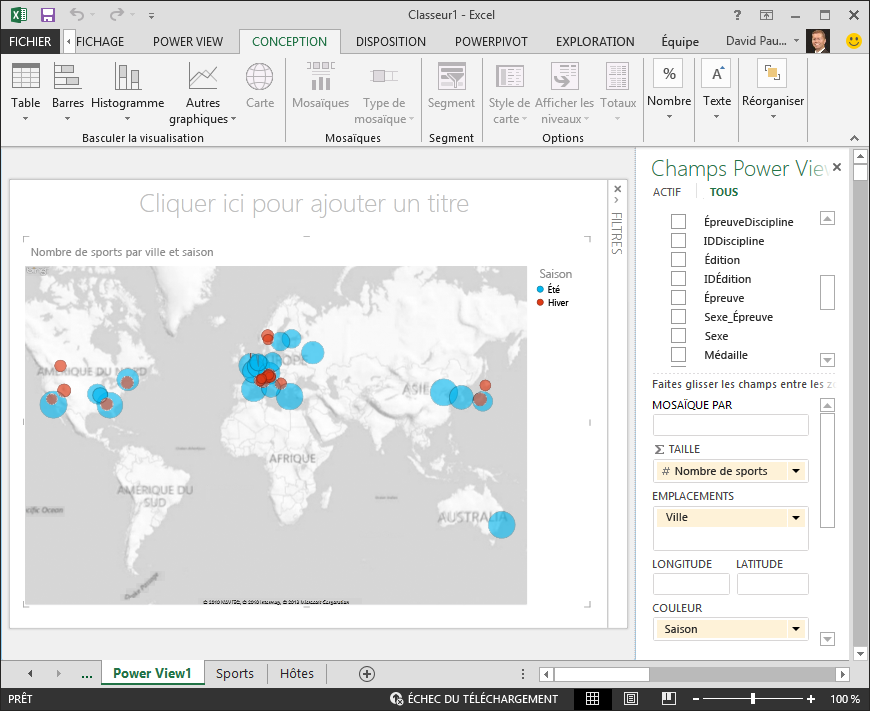Viewport: 870px width, 711px height.
Task: Open the Réorganiser arrange menu
Action: click(773, 90)
